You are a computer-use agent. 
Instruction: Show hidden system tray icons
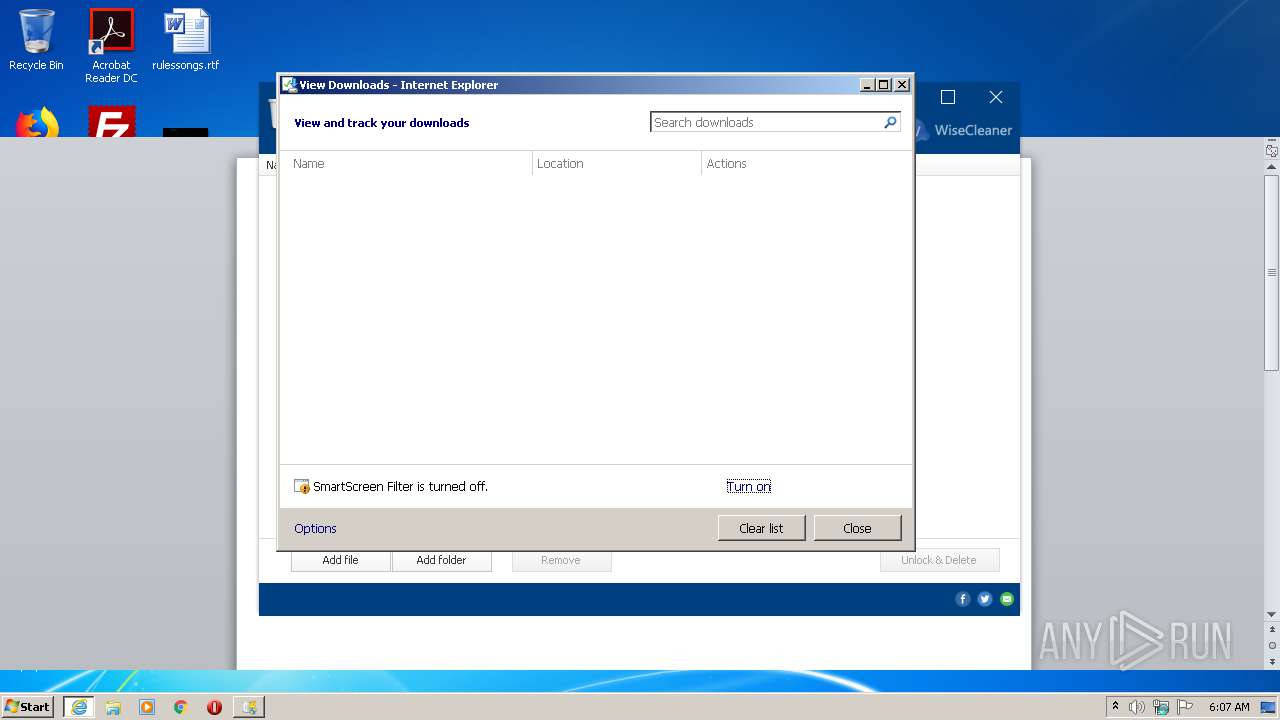1115,707
